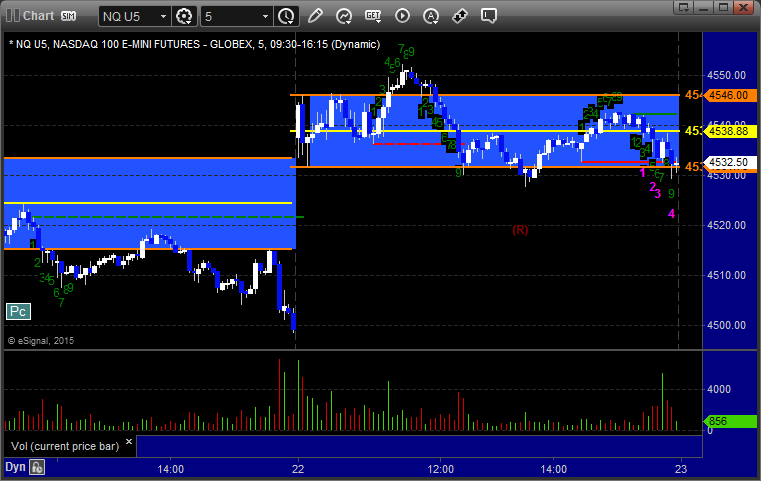Minimize the chart window

pyautogui.click(x=704, y=7)
